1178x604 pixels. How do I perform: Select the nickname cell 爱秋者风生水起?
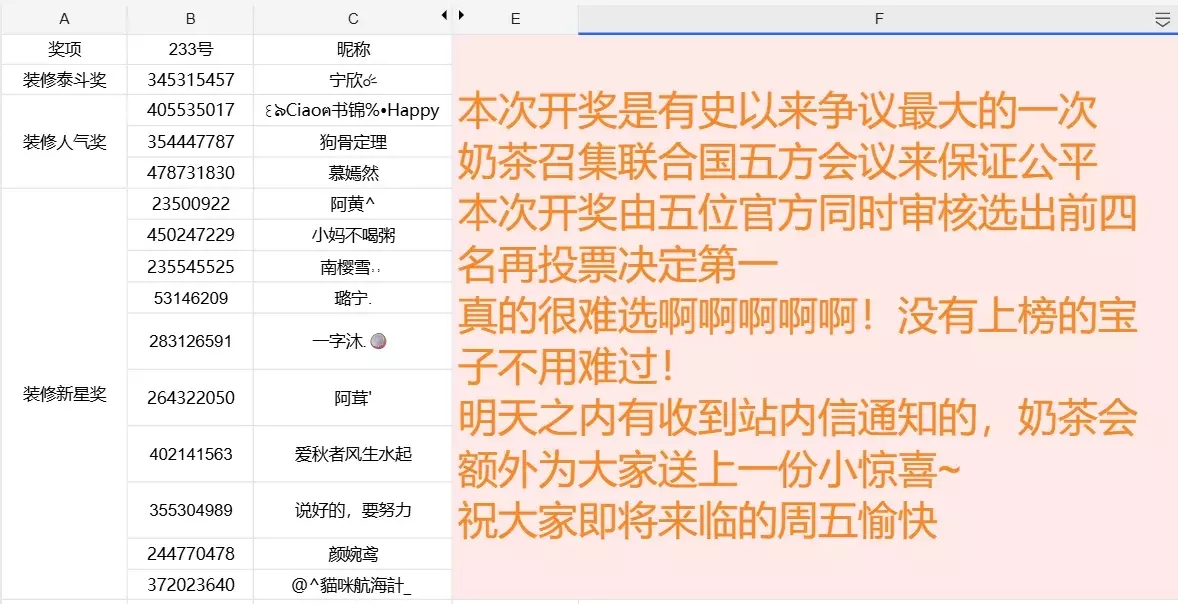pyautogui.click(x=353, y=454)
